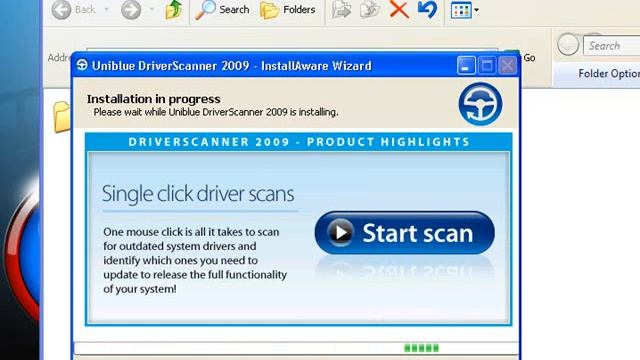Click the Move To folder icon

tap(341, 9)
